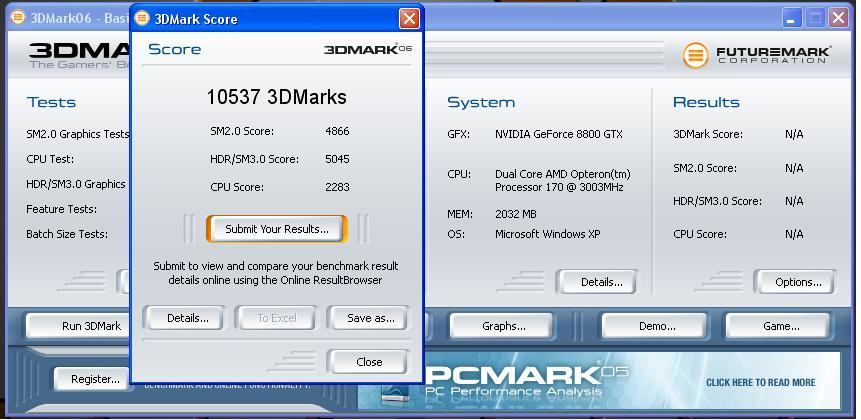This screenshot has width=861, height=420.
Task: Click the Batch Size Tests label
Action: (67, 234)
